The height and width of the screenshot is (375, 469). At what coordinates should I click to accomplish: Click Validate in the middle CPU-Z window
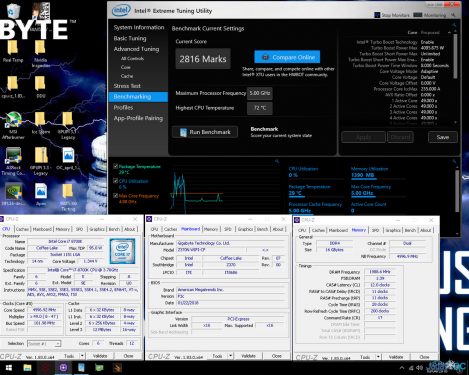click(248, 356)
